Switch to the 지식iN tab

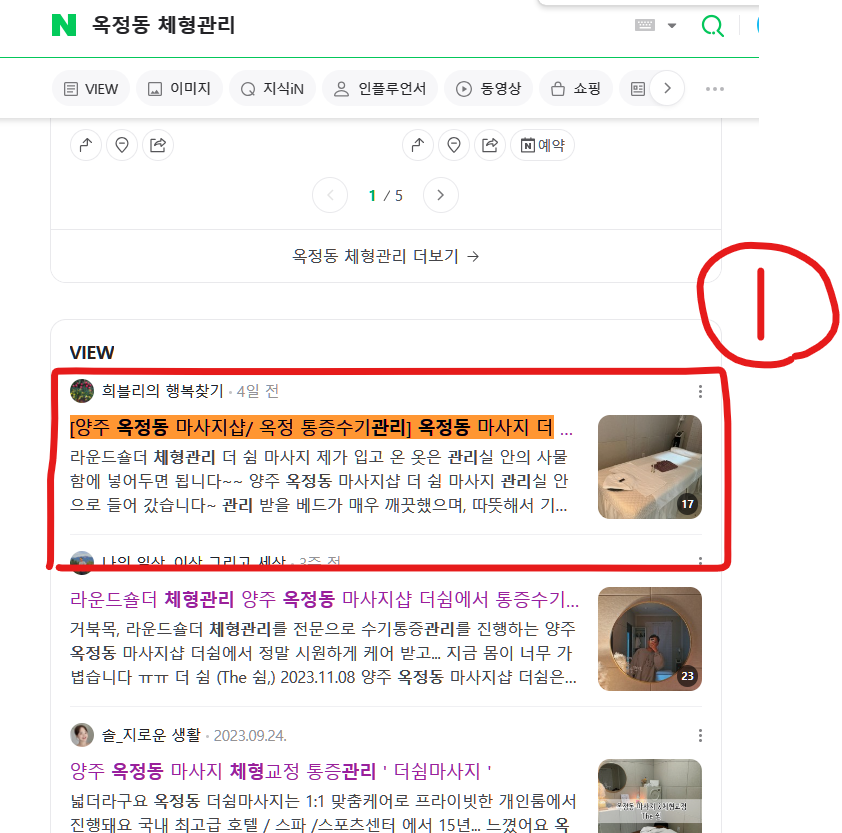coord(272,89)
